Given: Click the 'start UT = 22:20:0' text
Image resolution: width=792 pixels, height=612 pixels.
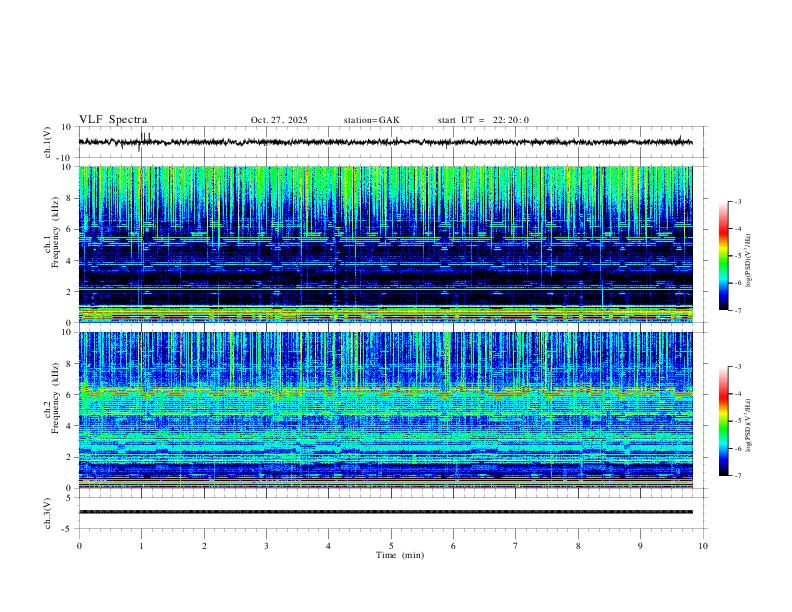Looking at the screenshot, I should [x=483, y=120].
